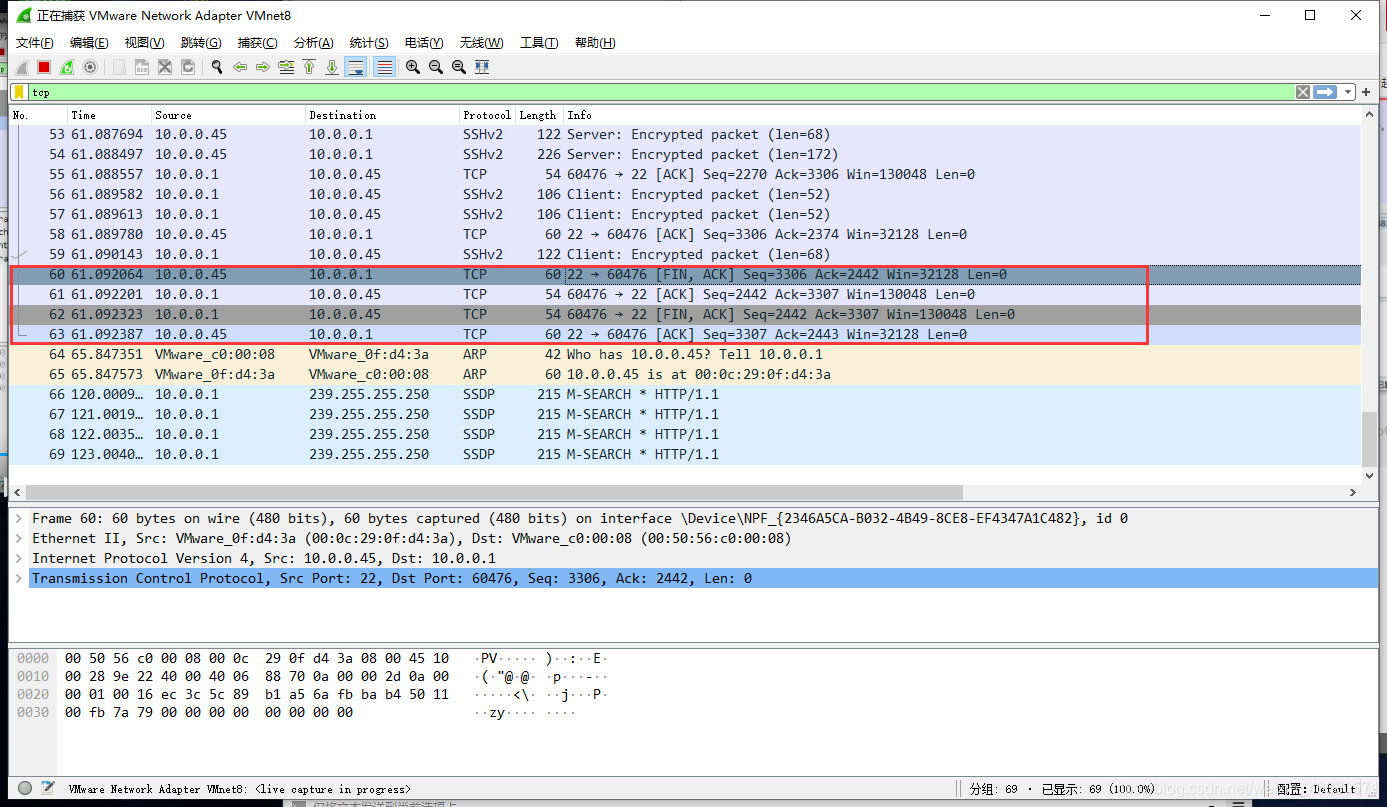
Task: Apply display filter arrow button
Action: pyautogui.click(x=1326, y=92)
